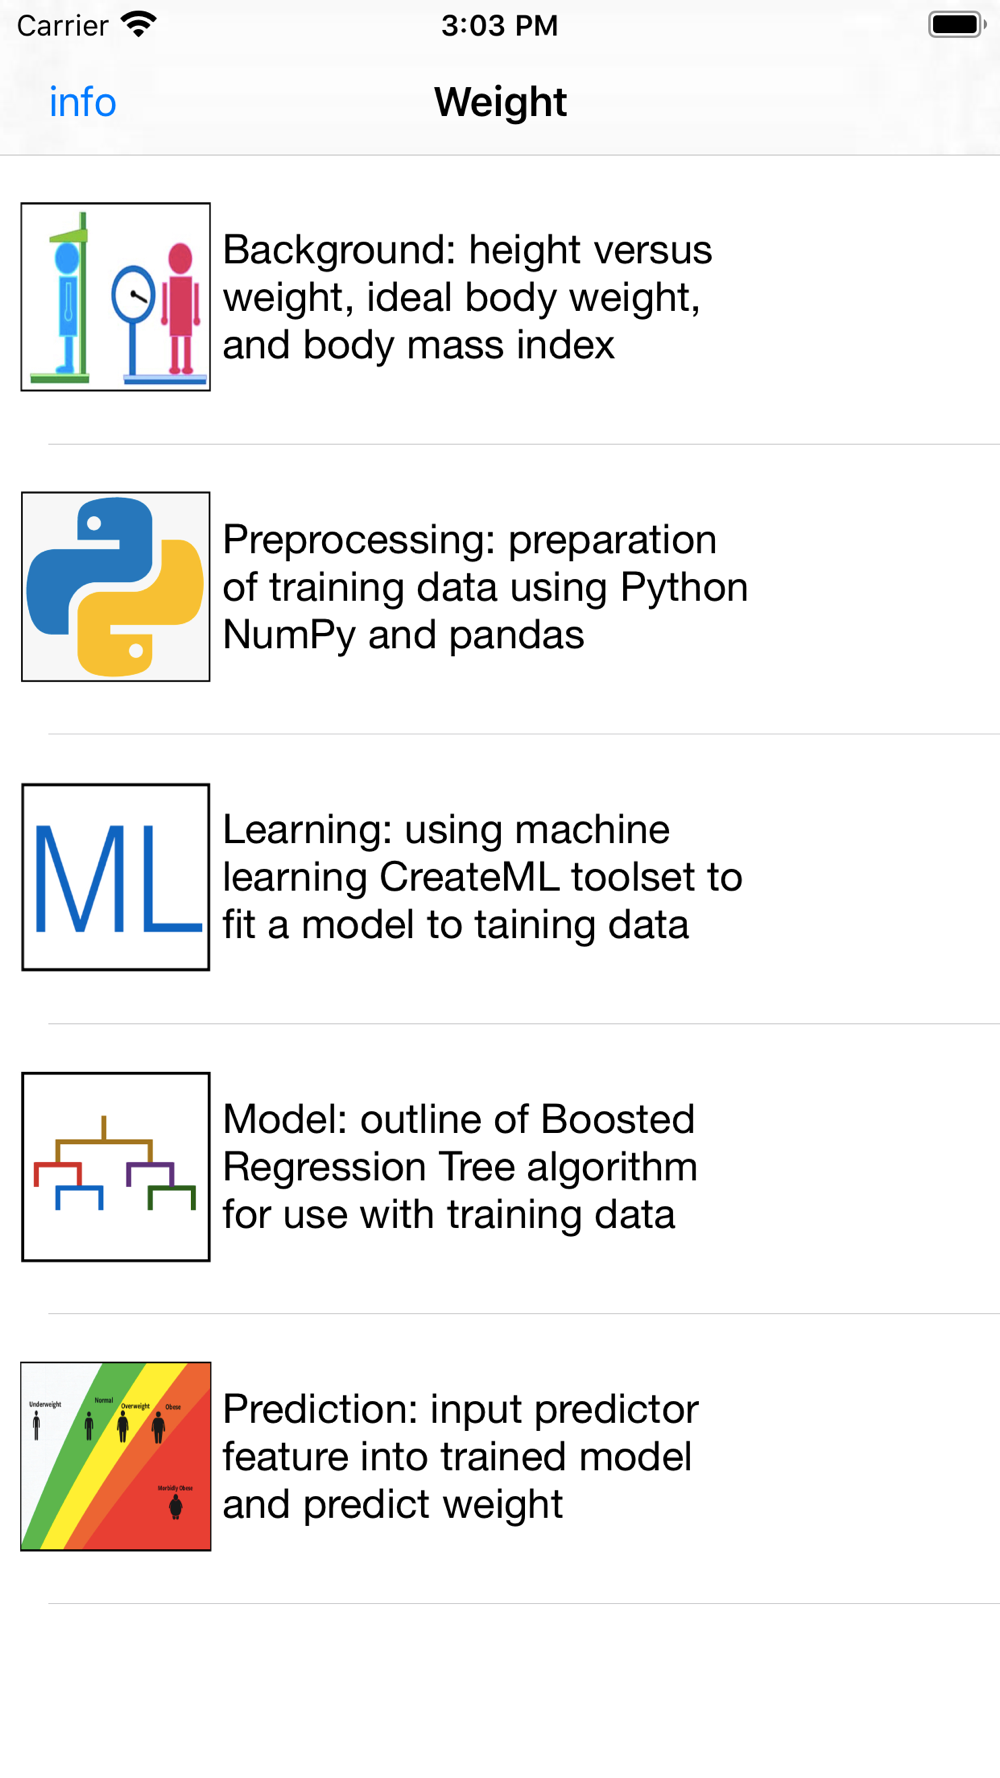Open the info link in navigation bar
This screenshot has width=1000, height=1778.
click(83, 102)
